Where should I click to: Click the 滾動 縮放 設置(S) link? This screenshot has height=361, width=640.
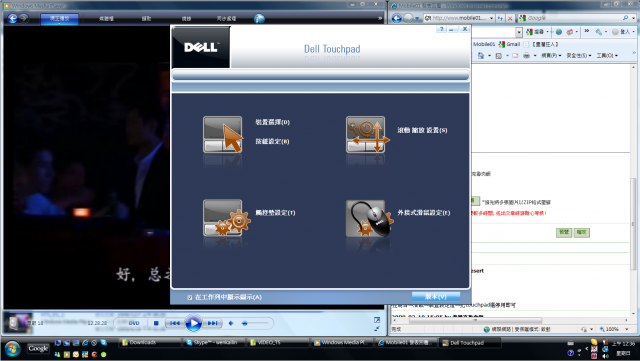point(422,130)
